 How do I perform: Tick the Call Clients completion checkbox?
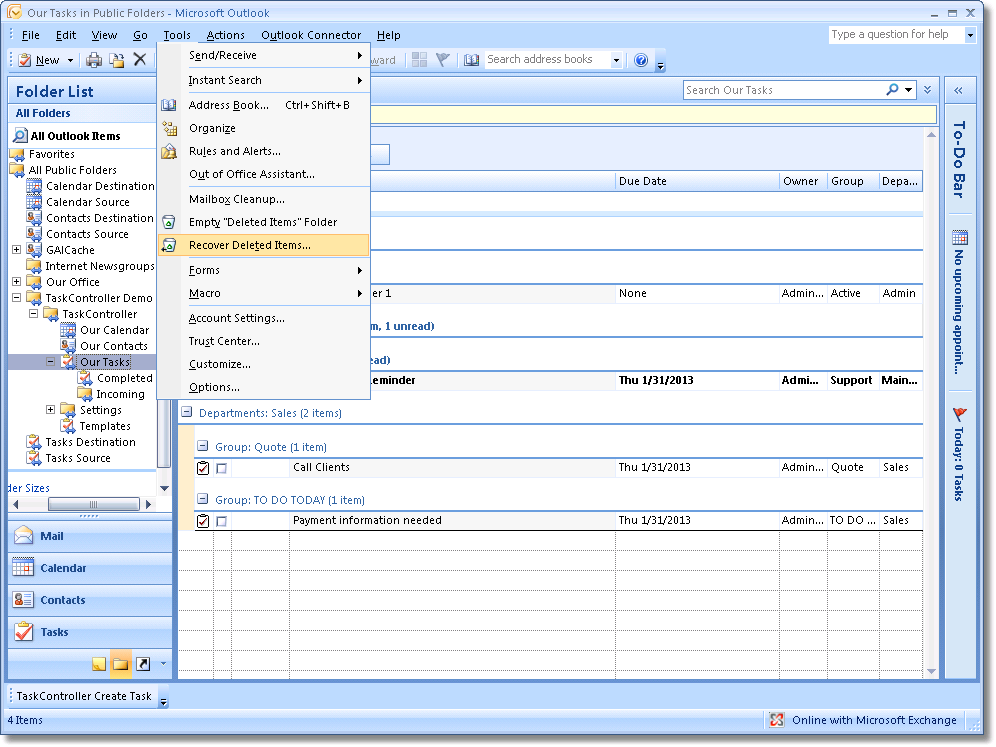pyautogui.click(x=222, y=468)
